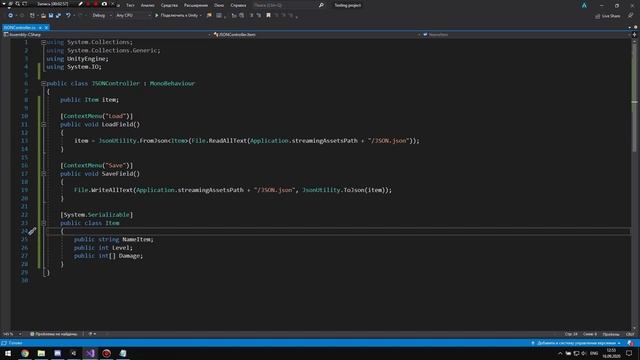The width and height of the screenshot is (640, 360).
Task: Click the Open File toolbar icon
Action: pyautogui.click(x=43, y=16)
